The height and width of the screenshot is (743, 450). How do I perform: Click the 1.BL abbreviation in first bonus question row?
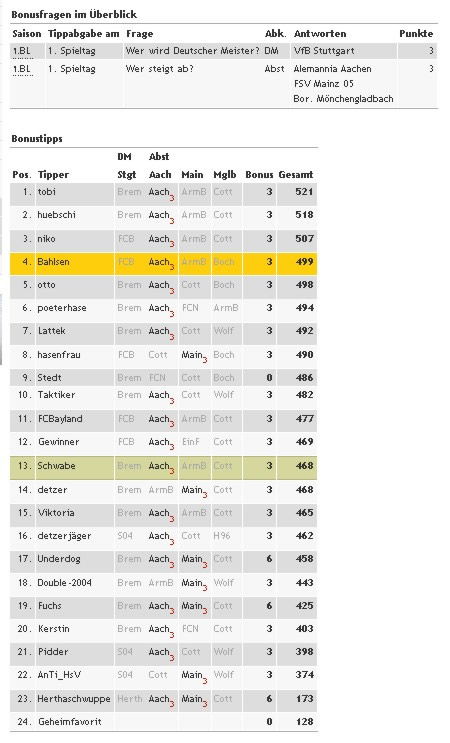21,51
